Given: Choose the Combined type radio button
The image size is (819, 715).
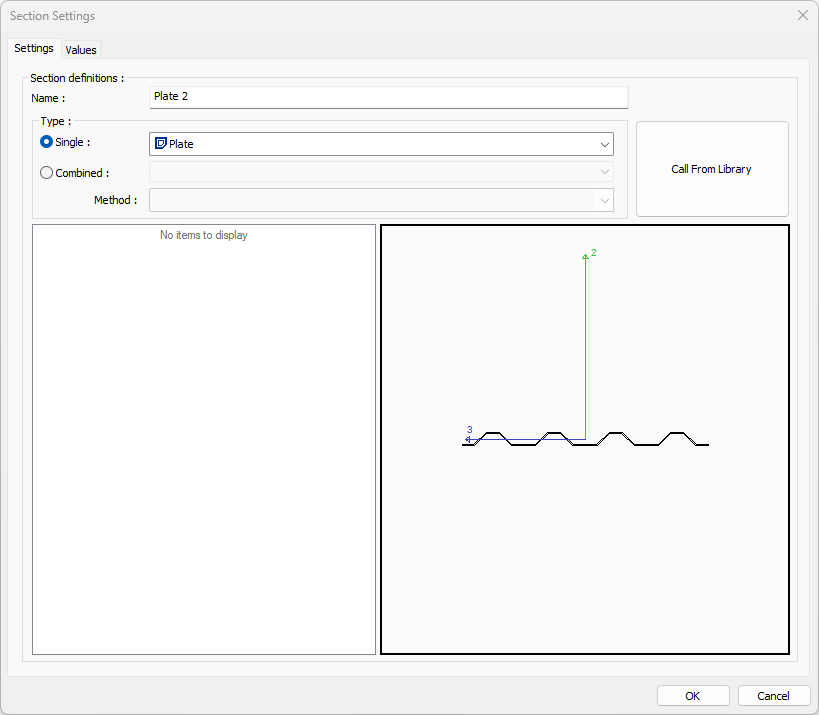Looking at the screenshot, I should click(46, 173).
